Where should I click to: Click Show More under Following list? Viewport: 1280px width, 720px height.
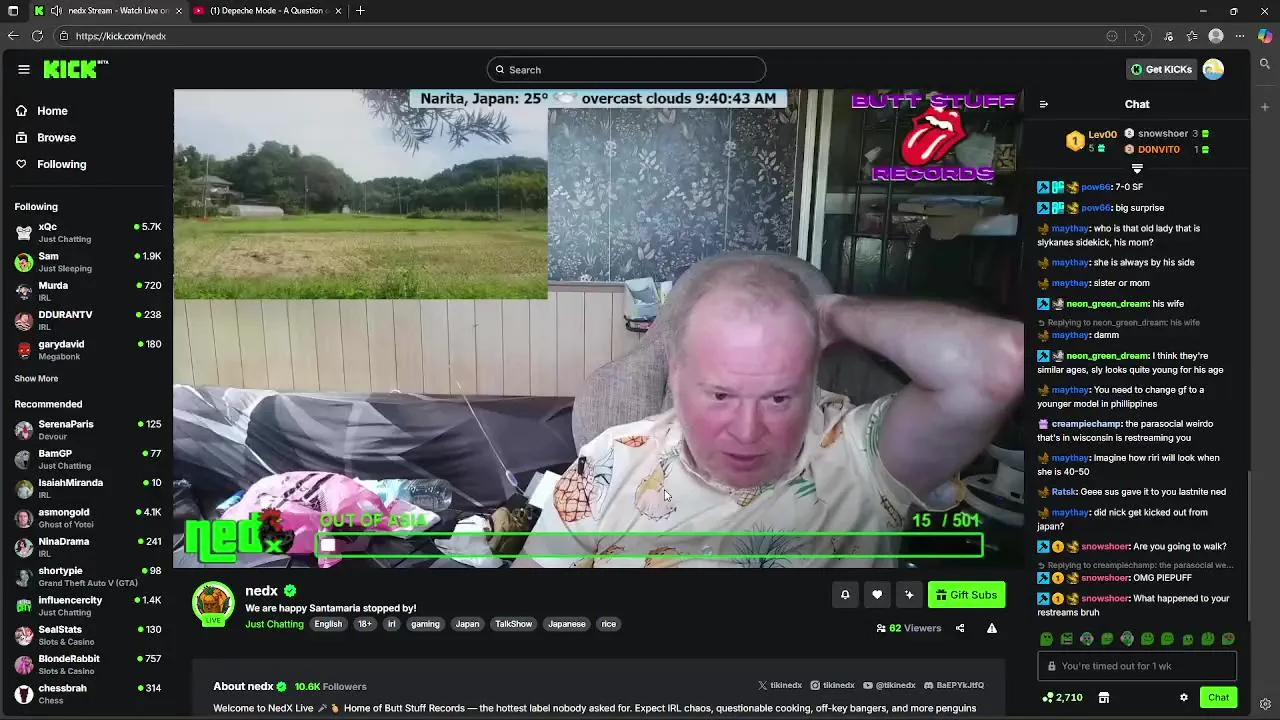(x=36, y=379)
